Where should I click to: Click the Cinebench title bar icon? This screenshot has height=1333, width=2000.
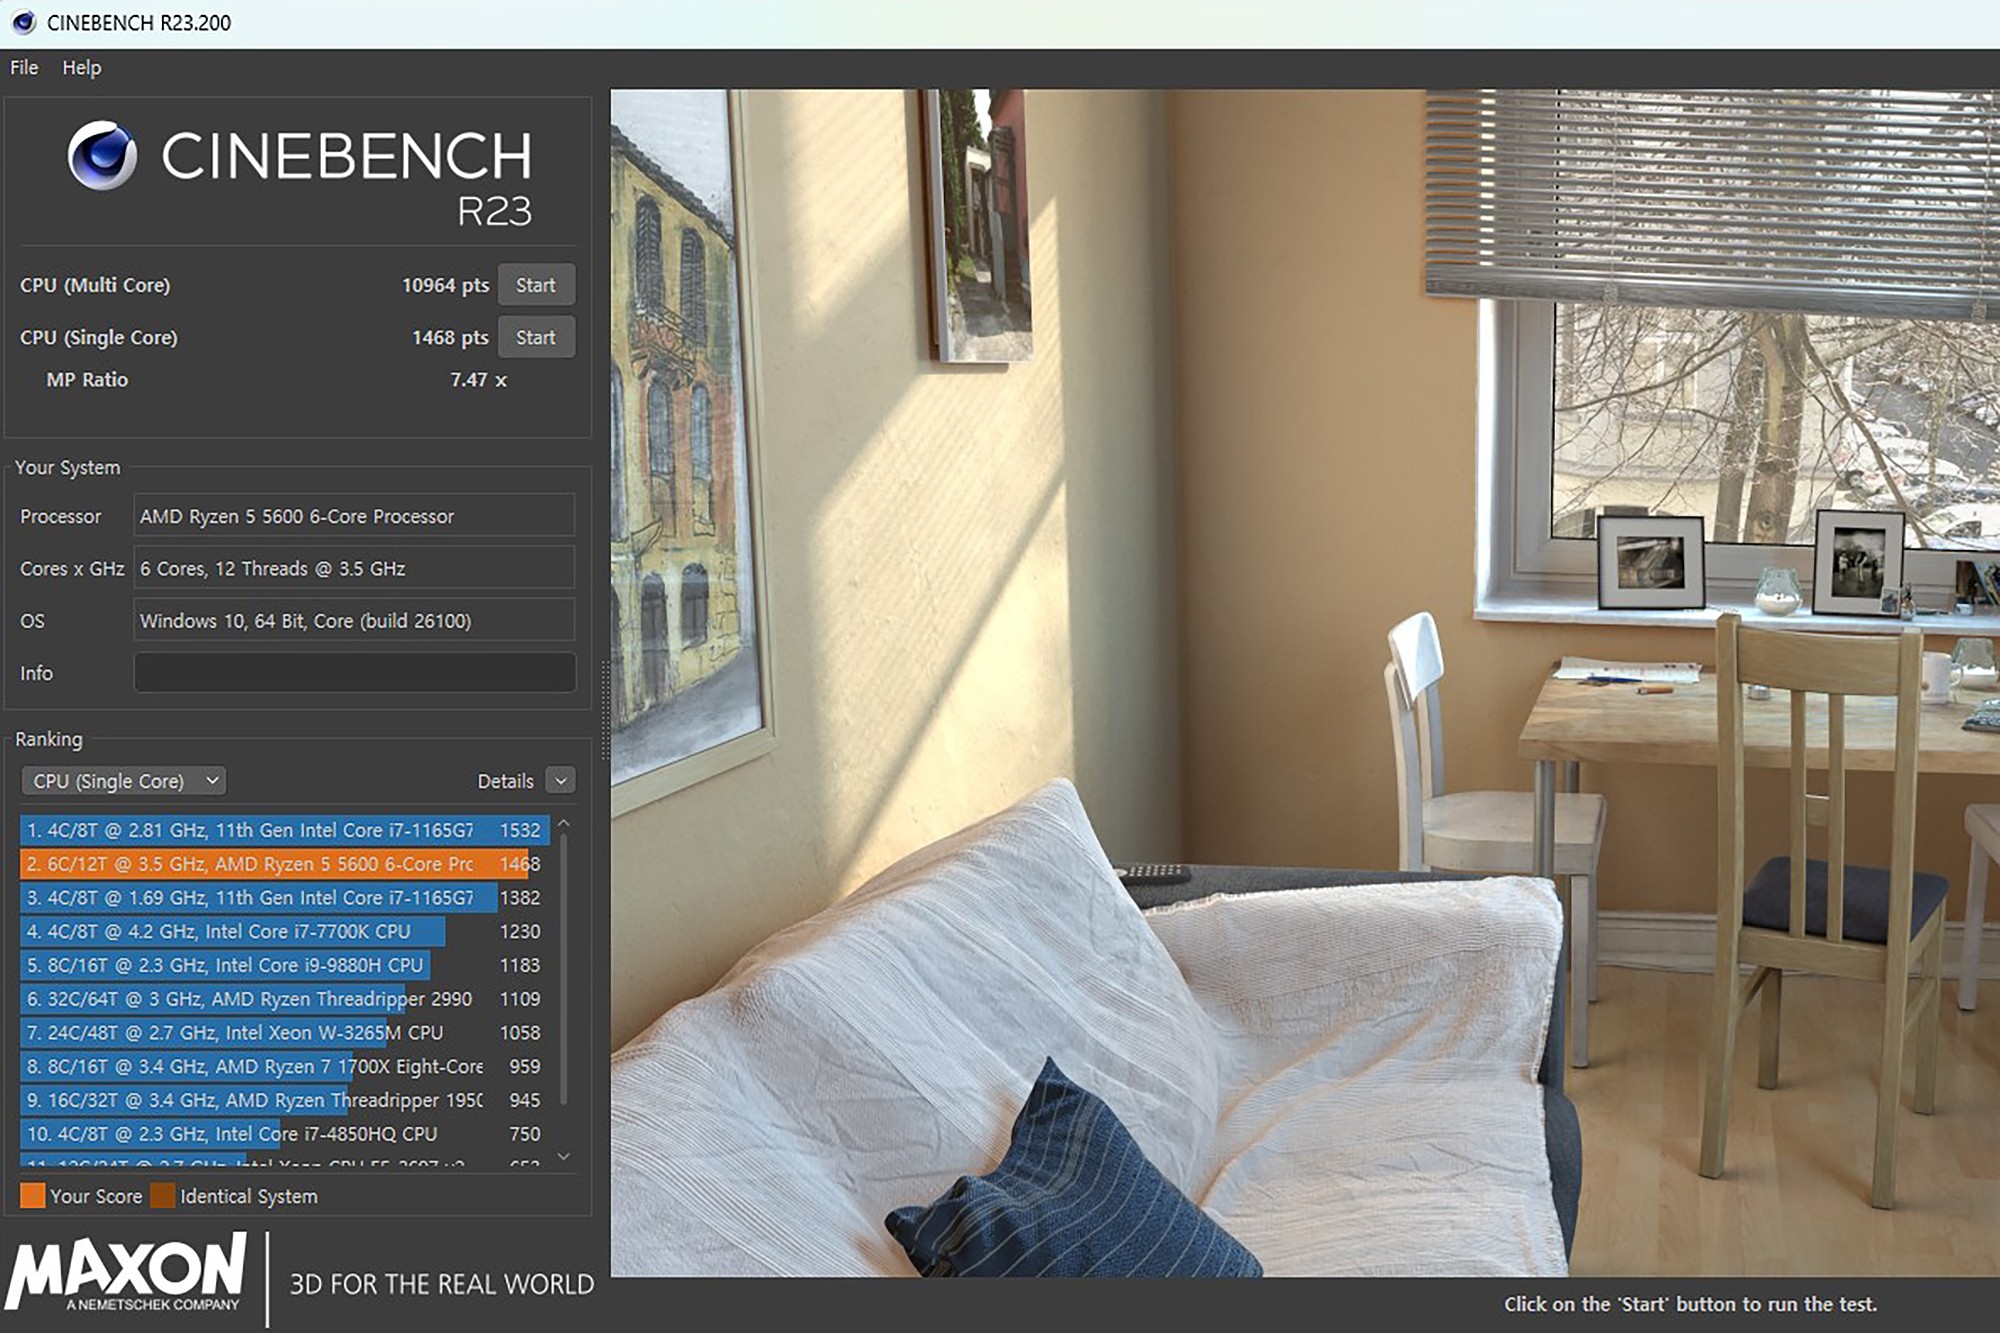click(x=22, y=22)
